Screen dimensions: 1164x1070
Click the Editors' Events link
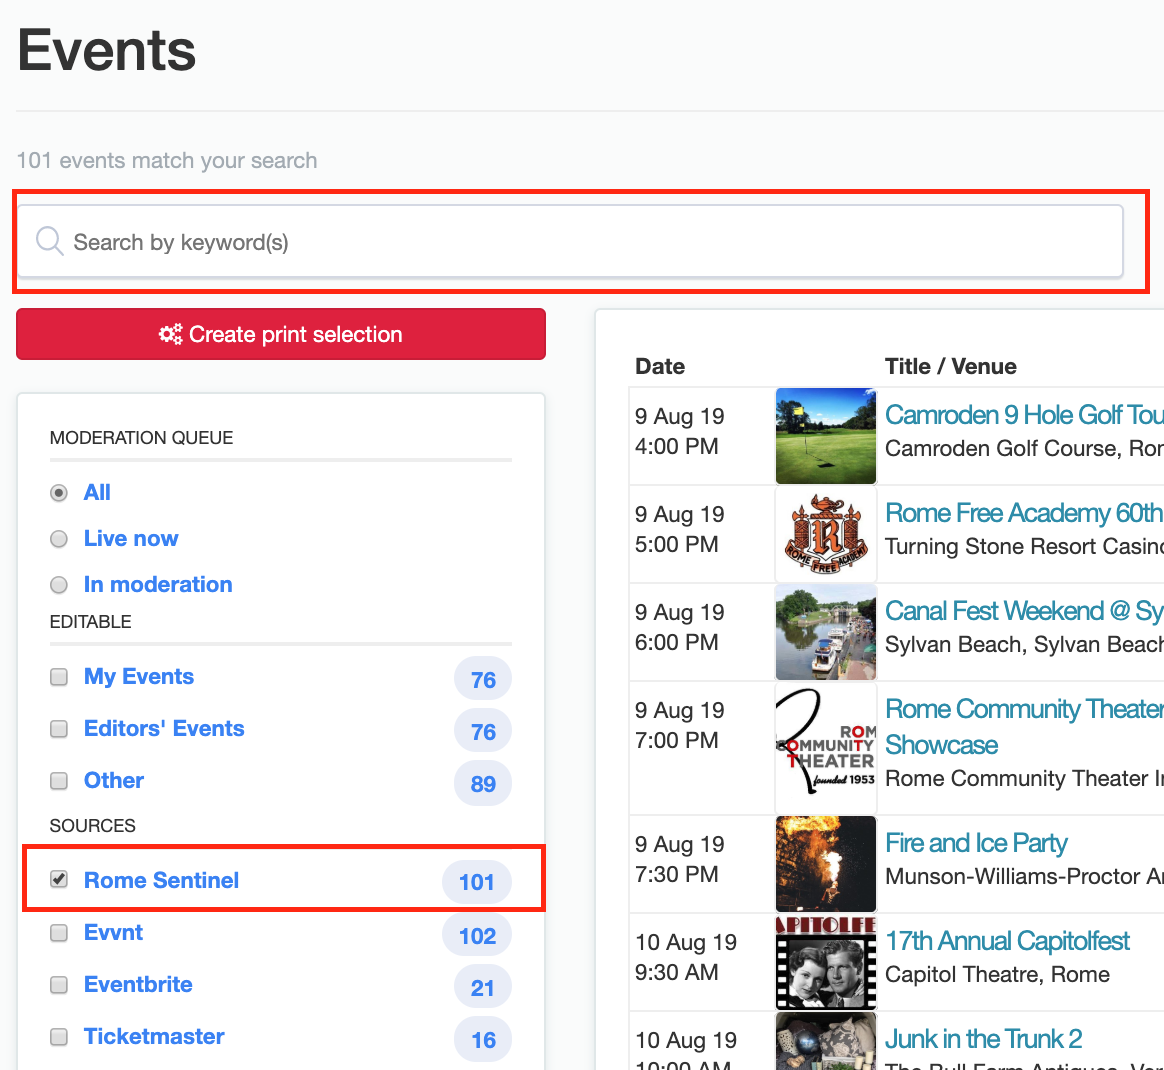[x=164, y=728]
